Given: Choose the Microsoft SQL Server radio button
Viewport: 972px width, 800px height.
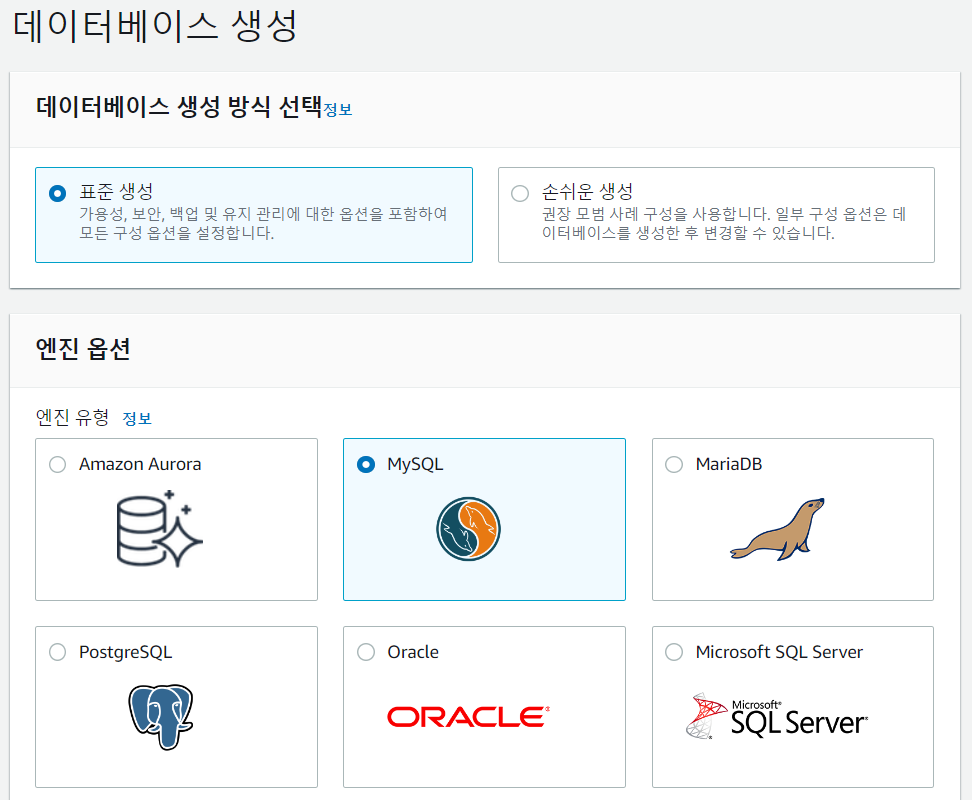Looking at the screenshot, I should pyautogui.click(x=674, y=652).
